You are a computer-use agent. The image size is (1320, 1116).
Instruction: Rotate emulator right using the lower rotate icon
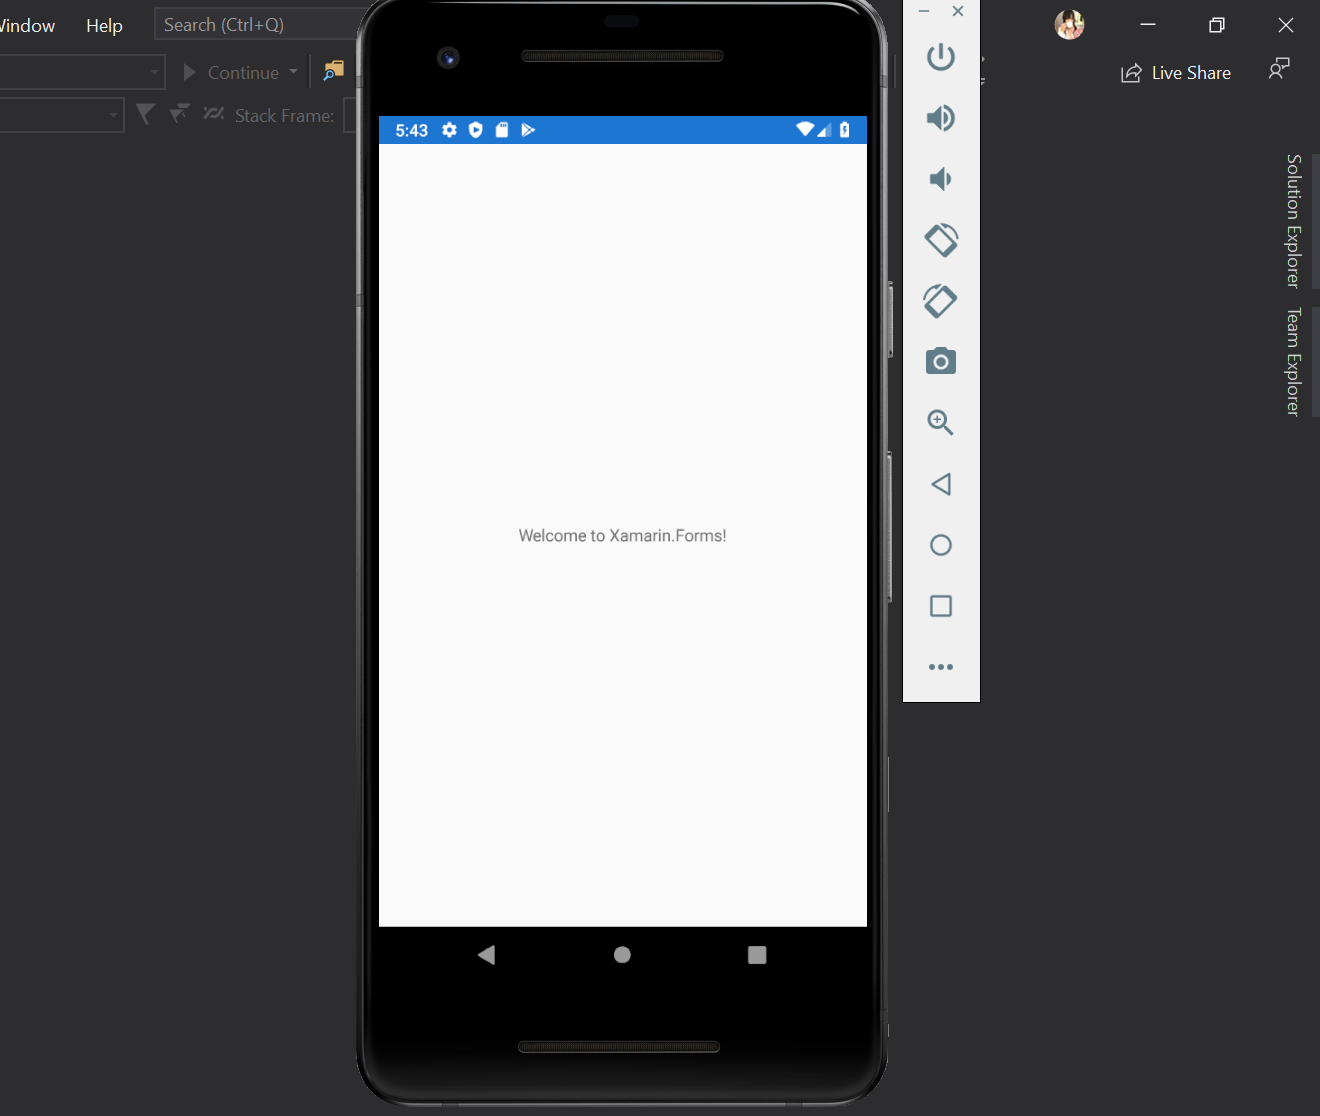(941, 301)
